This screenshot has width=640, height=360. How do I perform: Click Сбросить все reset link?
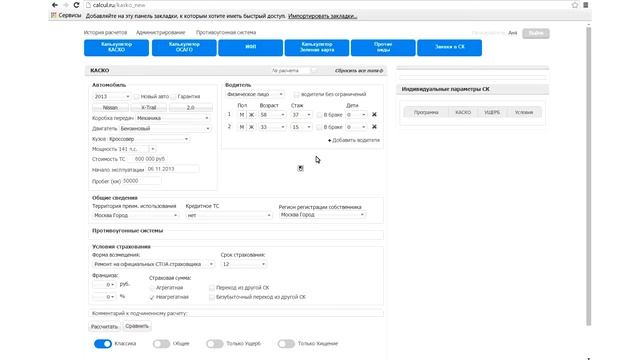coord(359,71)
